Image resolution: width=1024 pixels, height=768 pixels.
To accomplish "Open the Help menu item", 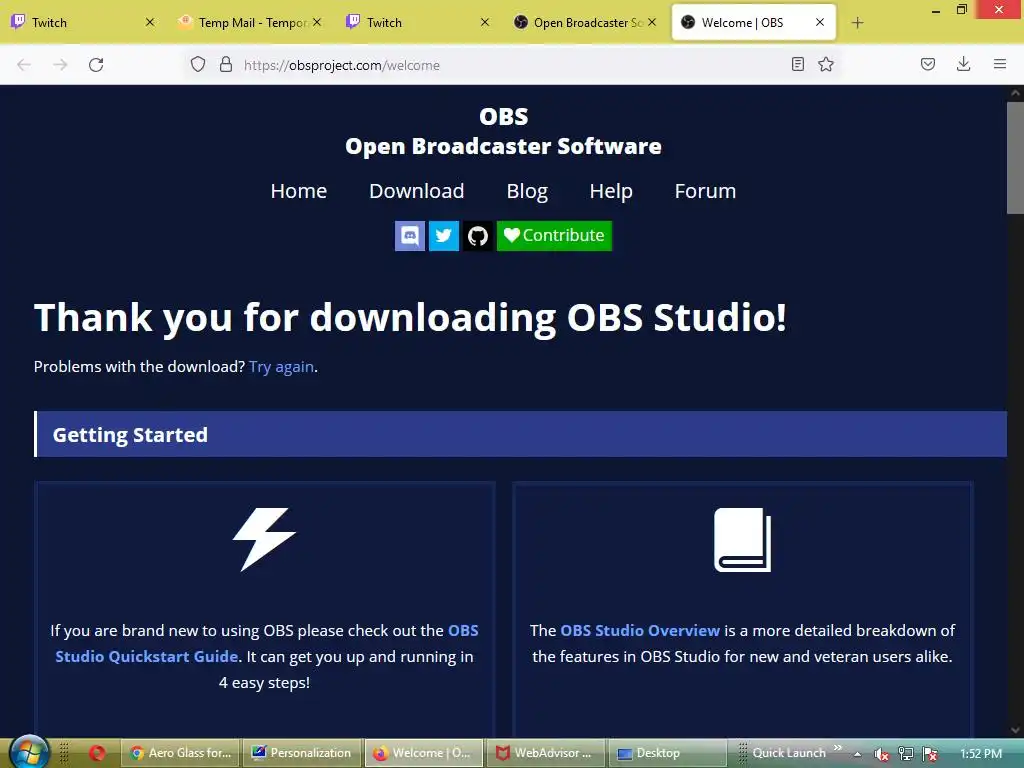I will pos(611,191).
